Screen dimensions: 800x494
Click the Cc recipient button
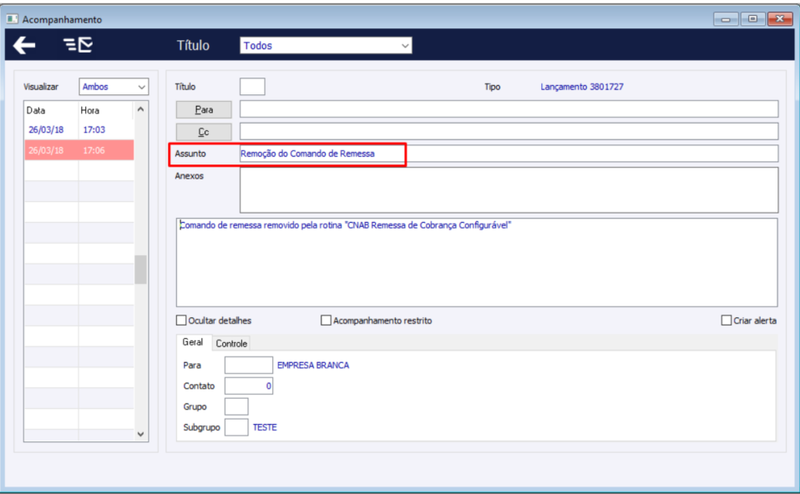[204, 132]
